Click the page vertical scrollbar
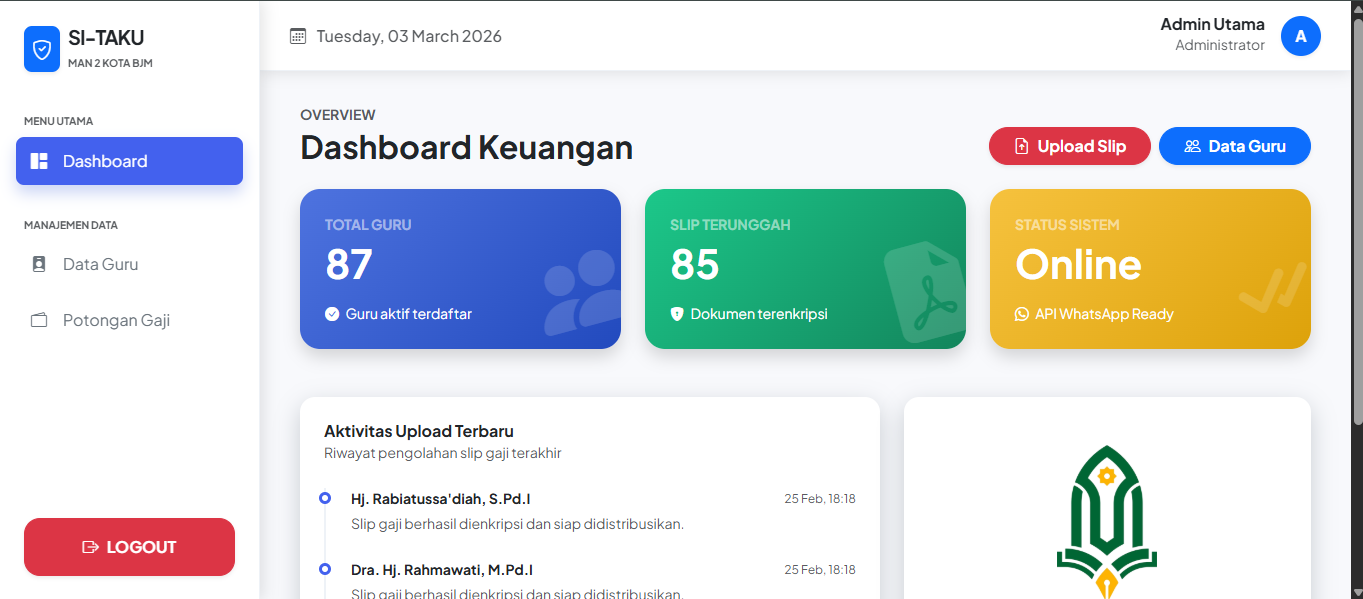Viewport: 1363px width, 599px height. coord(1356,220)
